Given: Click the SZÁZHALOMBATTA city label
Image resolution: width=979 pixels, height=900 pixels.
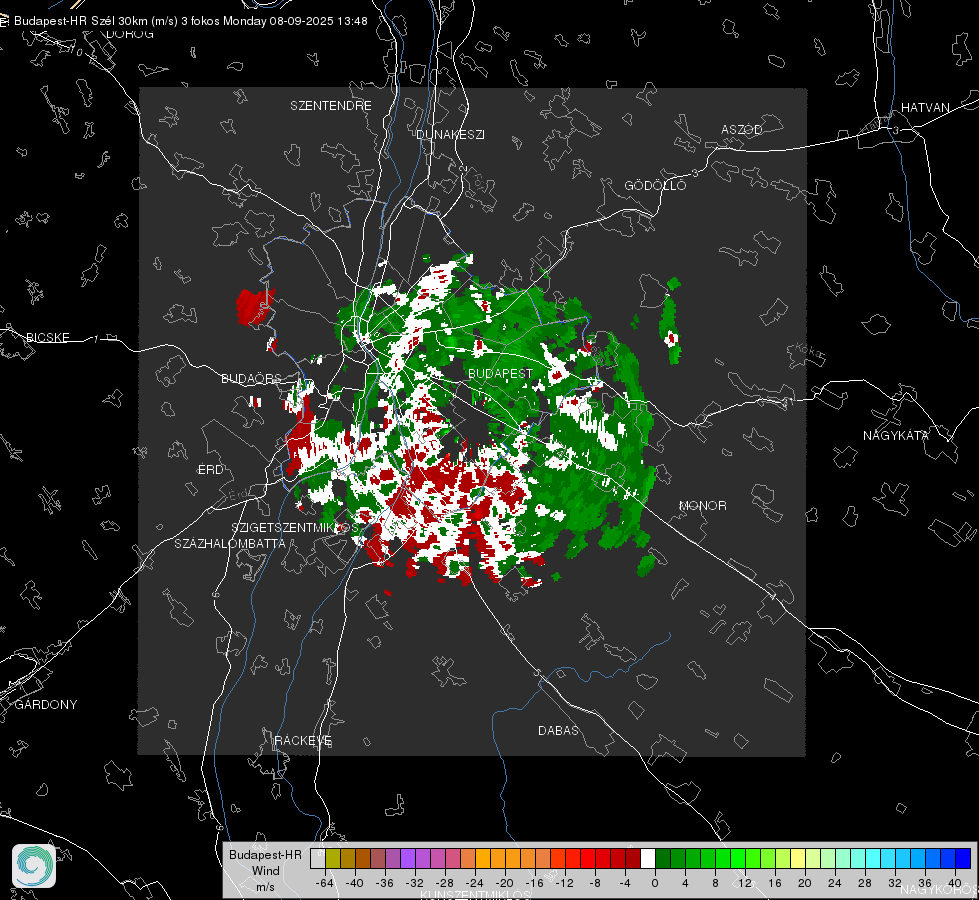Looking at the screenshot, I should click(x=230, y=543).
